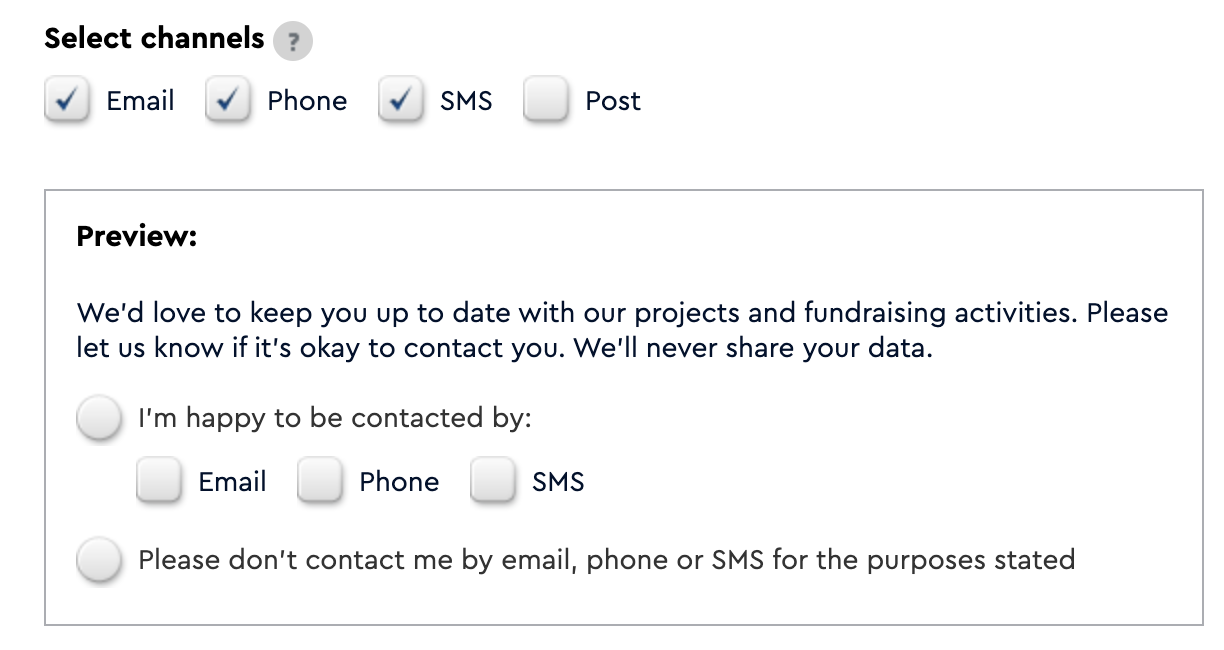Tick the Phone checkbox in the preview
Viewport: 1224px width, 650px height.
pos(320,482)
